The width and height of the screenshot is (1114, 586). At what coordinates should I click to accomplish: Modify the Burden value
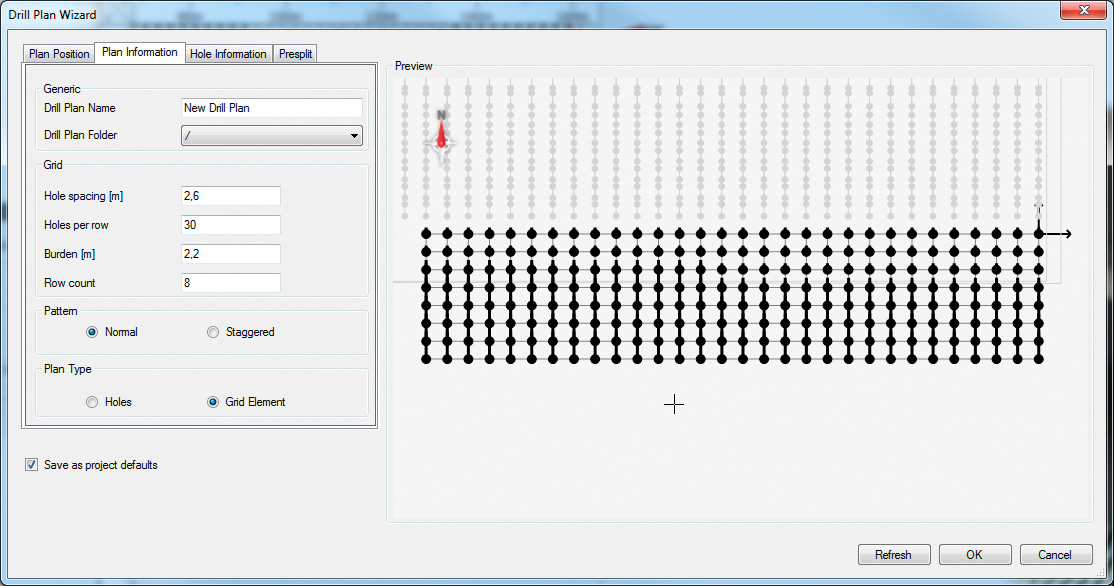click(x=230, y=254)
